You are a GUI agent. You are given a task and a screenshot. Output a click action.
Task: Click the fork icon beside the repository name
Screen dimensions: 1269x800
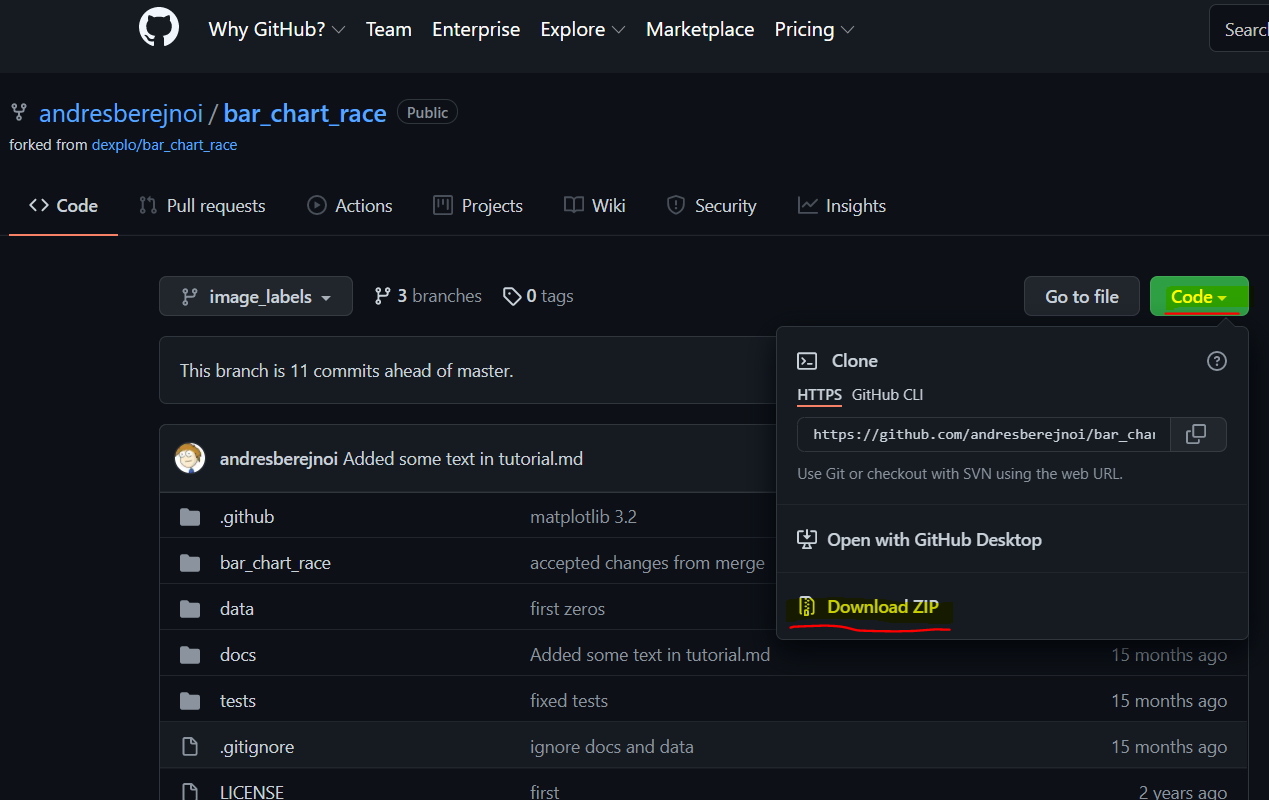pyautogui.click(x=18, y=112)
